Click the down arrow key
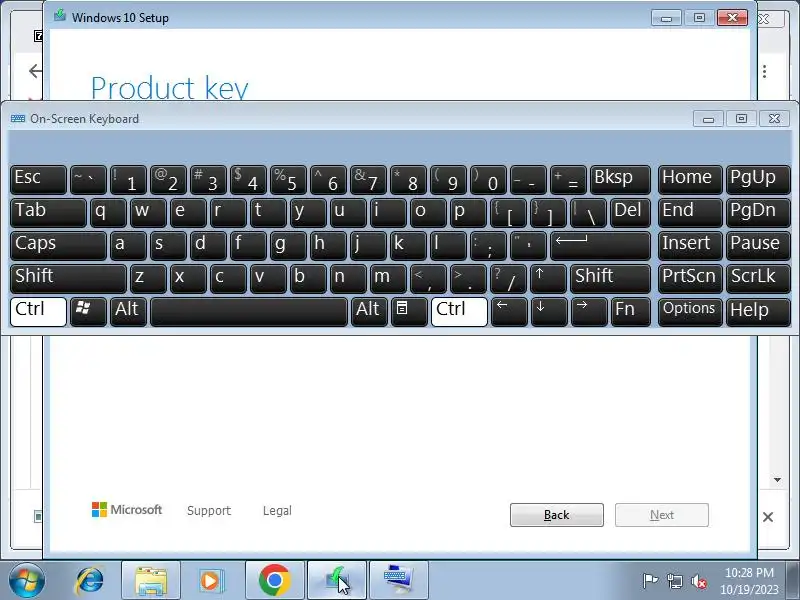Image resolution: width=800 pixels, height=600 pixels. (x=548, y=312)
